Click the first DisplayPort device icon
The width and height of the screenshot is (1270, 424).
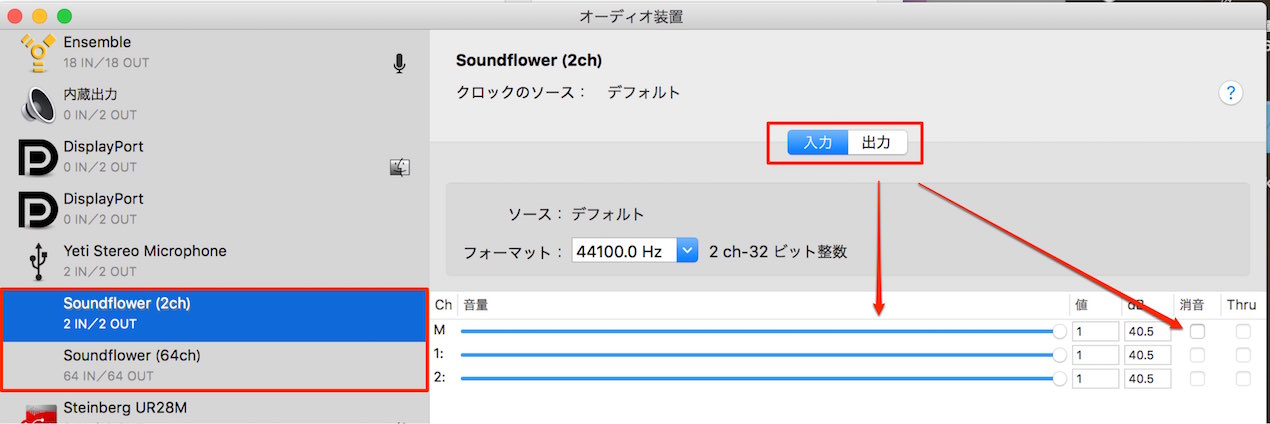tap(38, 157)
